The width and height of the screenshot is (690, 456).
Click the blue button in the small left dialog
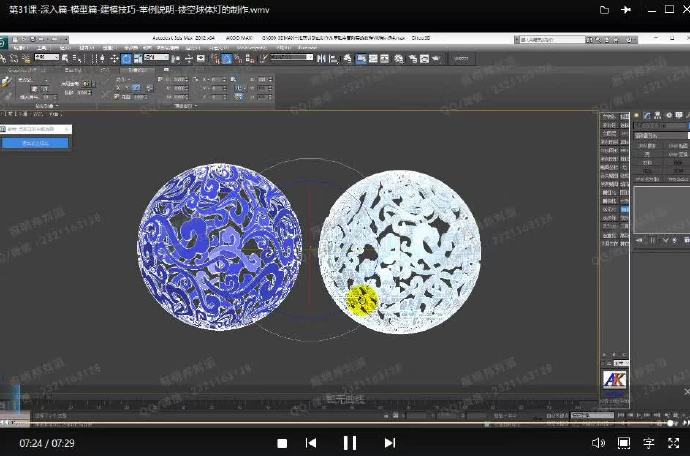point(35,143)
